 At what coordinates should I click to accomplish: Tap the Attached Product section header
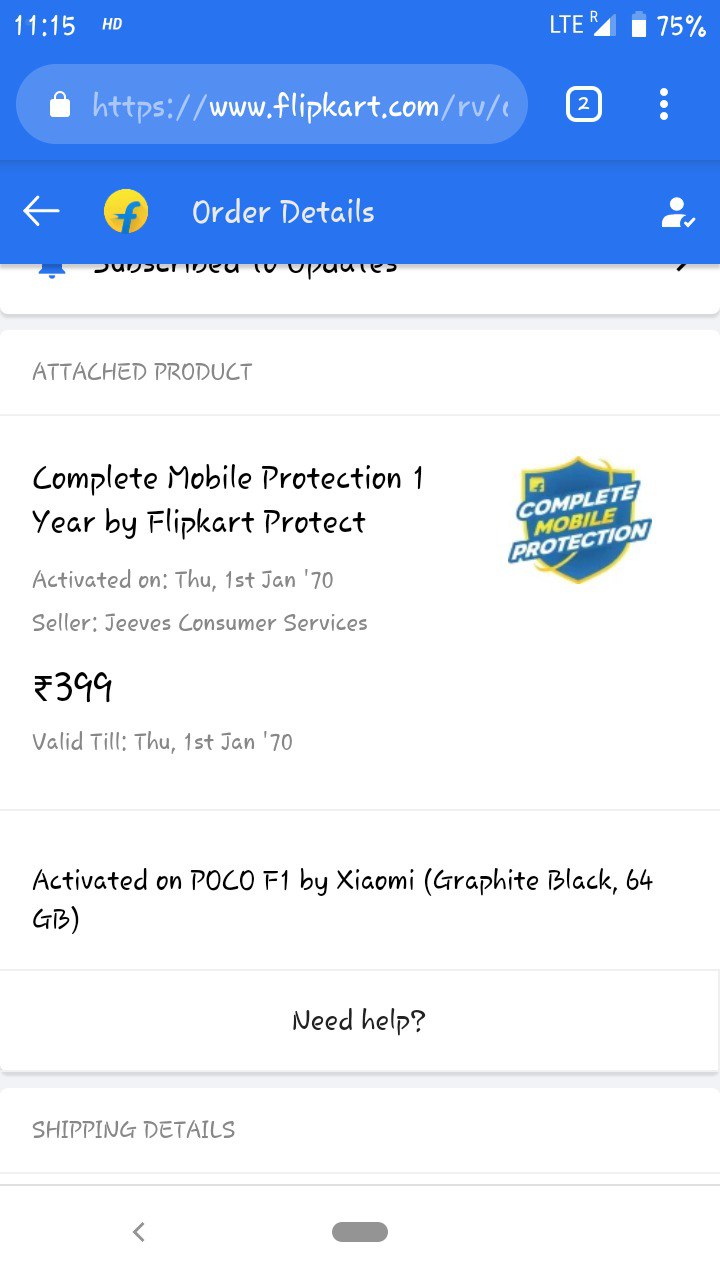point(142,372)
